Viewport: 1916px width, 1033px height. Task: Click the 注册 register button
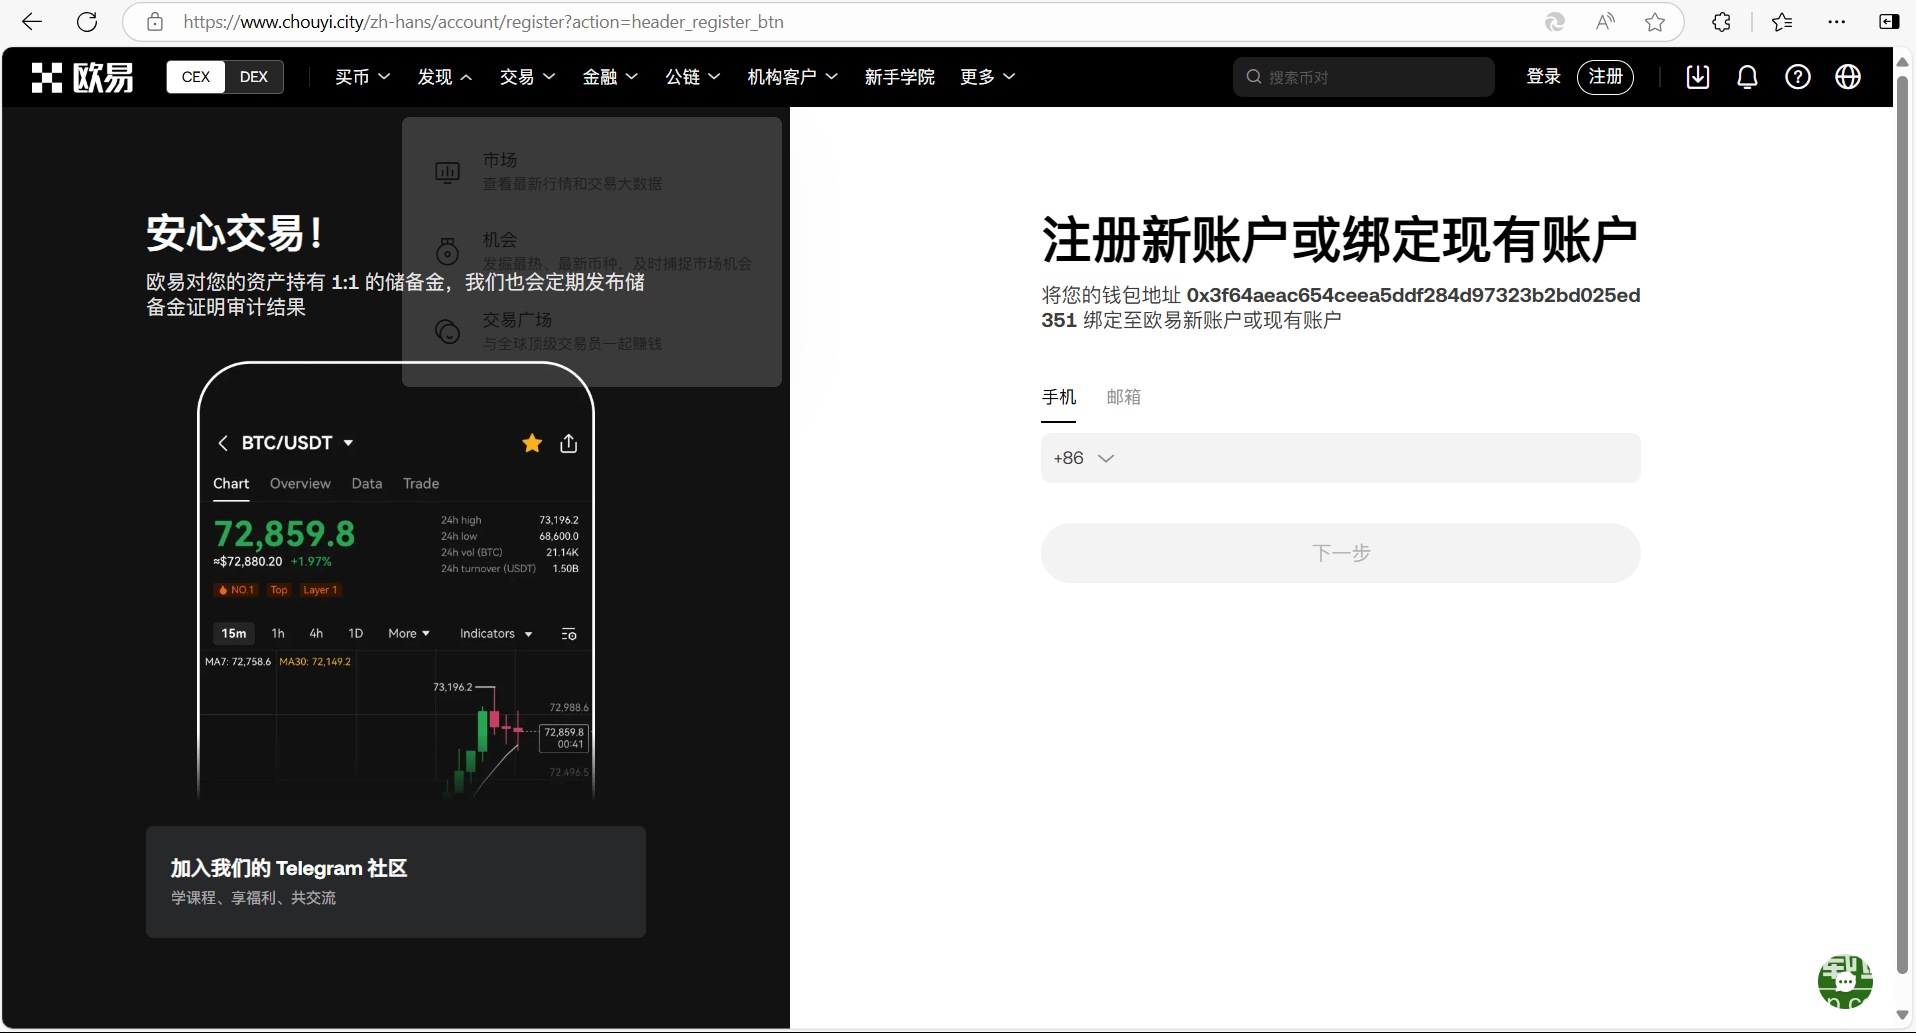[1605, 77]
